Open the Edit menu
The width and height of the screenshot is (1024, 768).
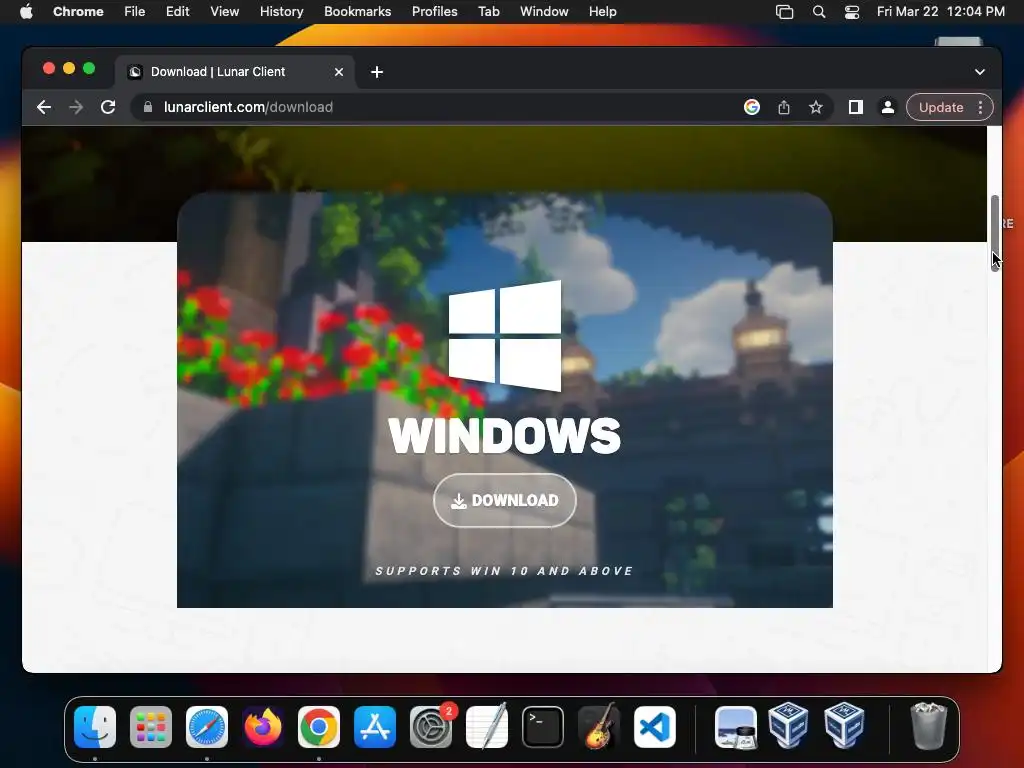click(178, 11)
